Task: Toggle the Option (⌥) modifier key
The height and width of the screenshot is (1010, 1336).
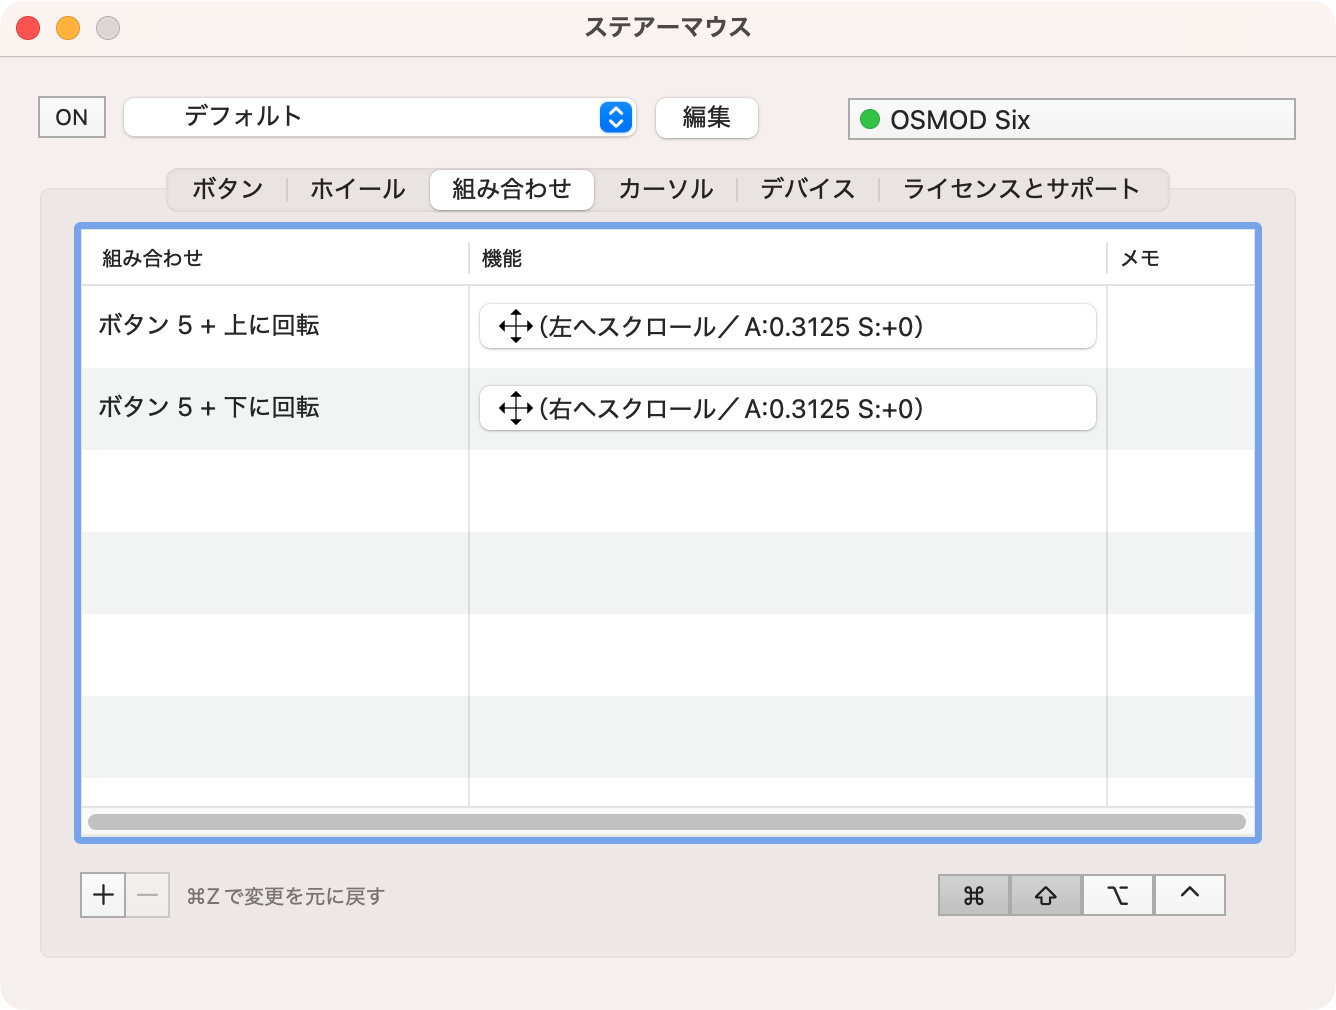Action: click(x=1118, y=895)
